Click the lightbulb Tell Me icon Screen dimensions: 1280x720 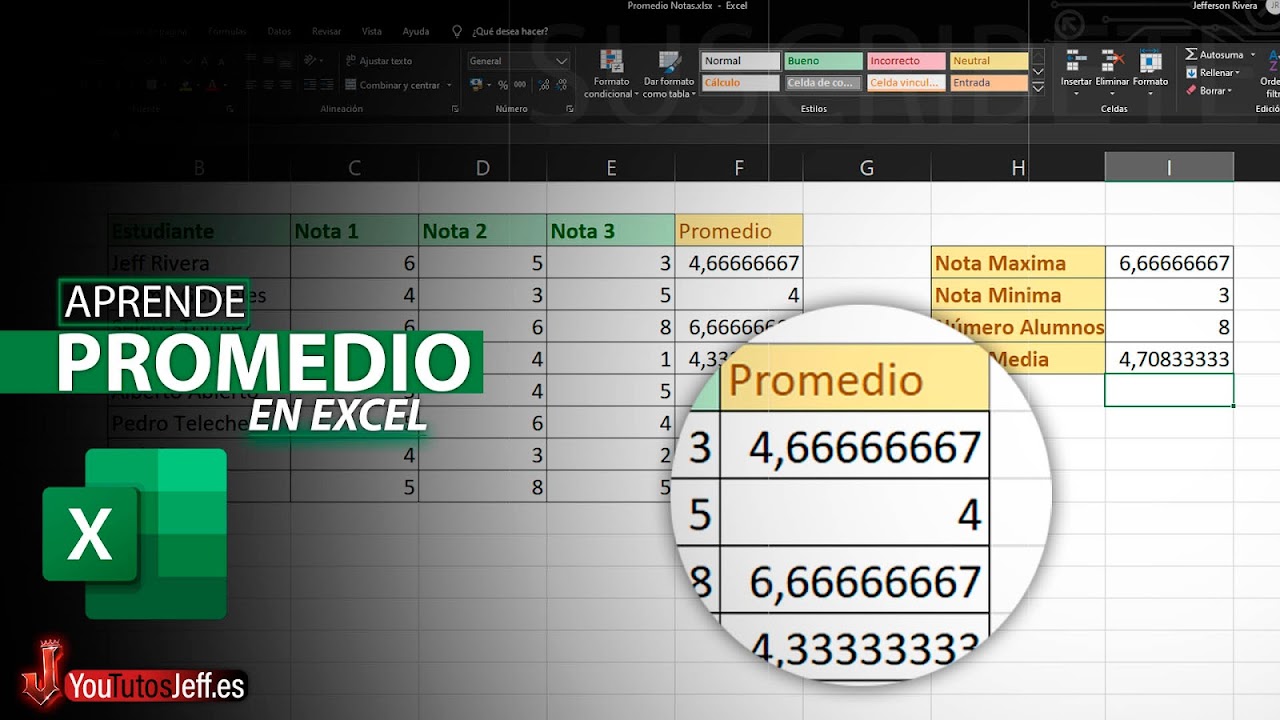tap(457, 31)
